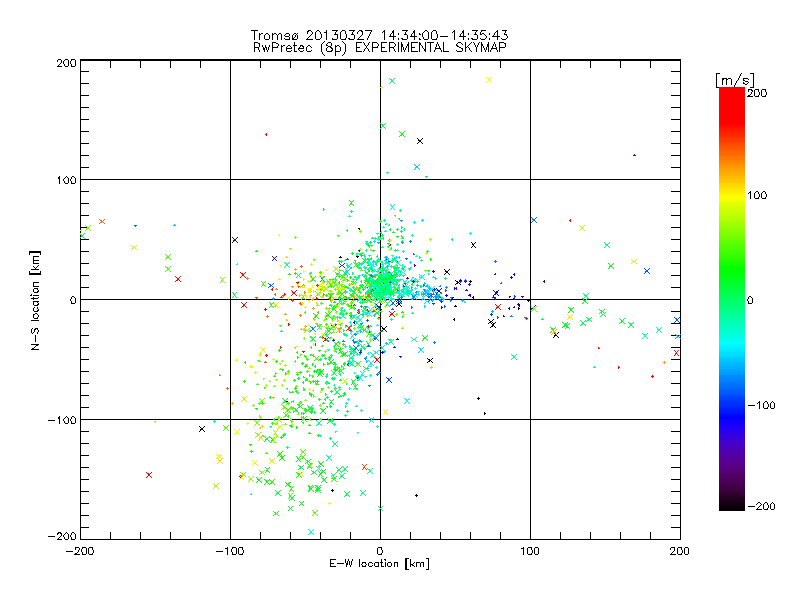Click the y-axis tick label -100
800x600 pixels.
pyautogui.click(x=62, y=420)
